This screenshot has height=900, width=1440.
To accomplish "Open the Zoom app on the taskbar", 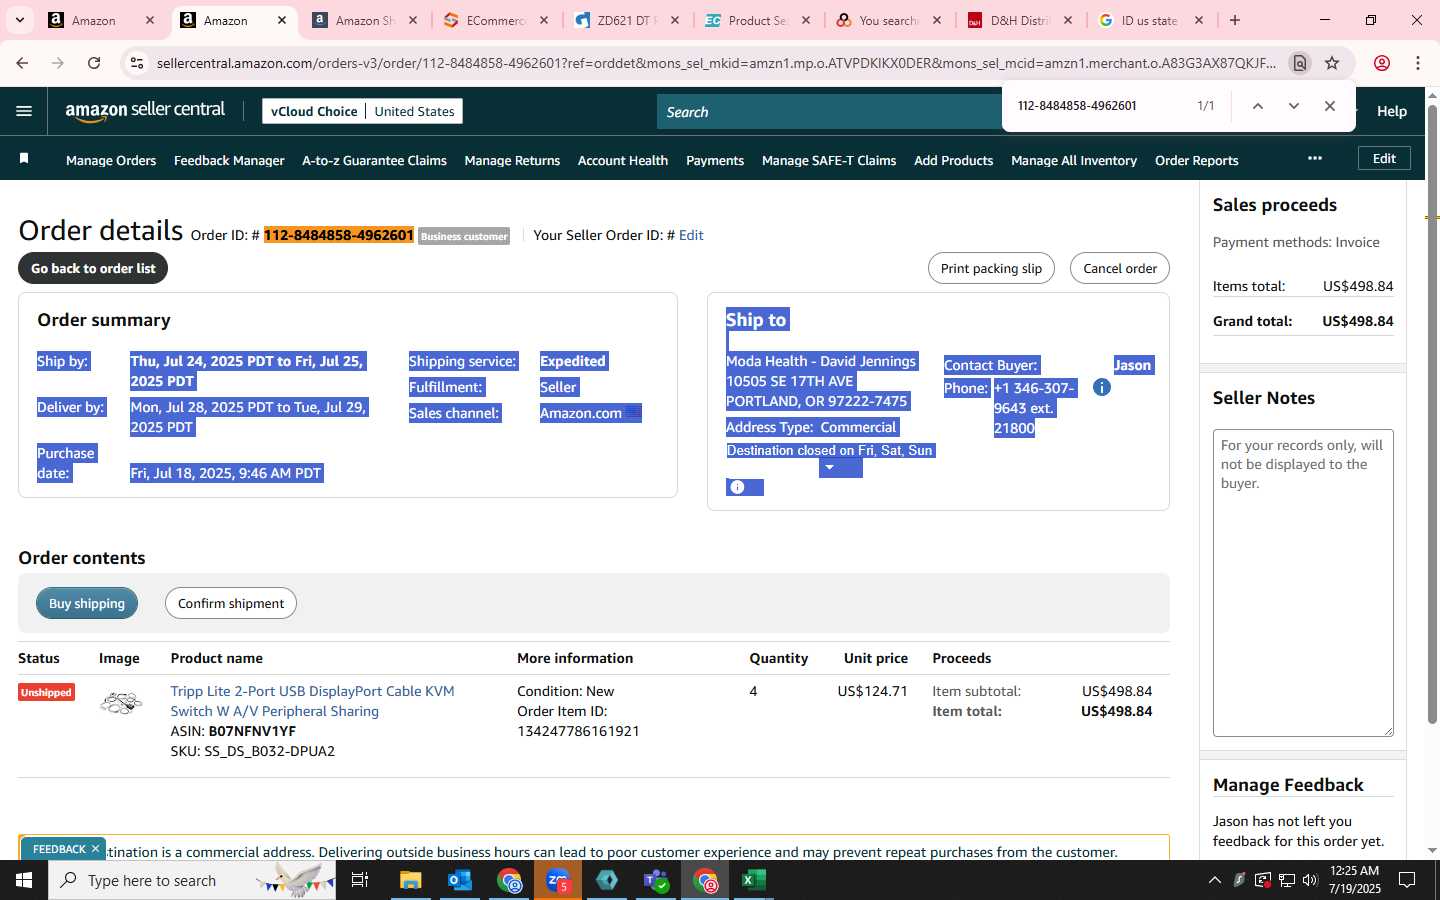I will coord(558,880).
